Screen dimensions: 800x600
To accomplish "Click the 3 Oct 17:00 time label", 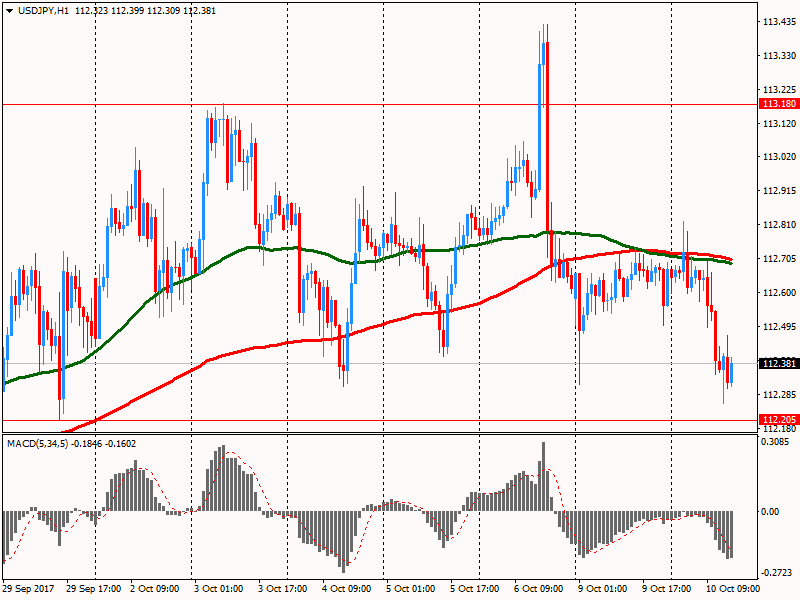I will (283, 589).
